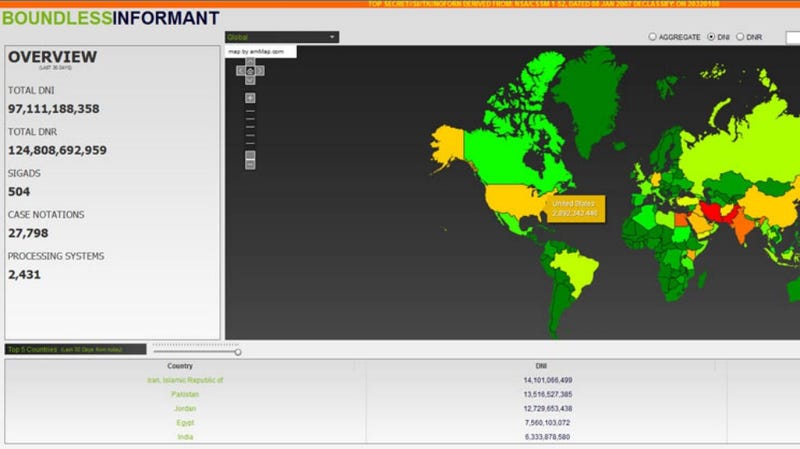This screenshot has width=800, height=449.
Task: Click the Processing Systems value 2,431
Action: [24, 275]
